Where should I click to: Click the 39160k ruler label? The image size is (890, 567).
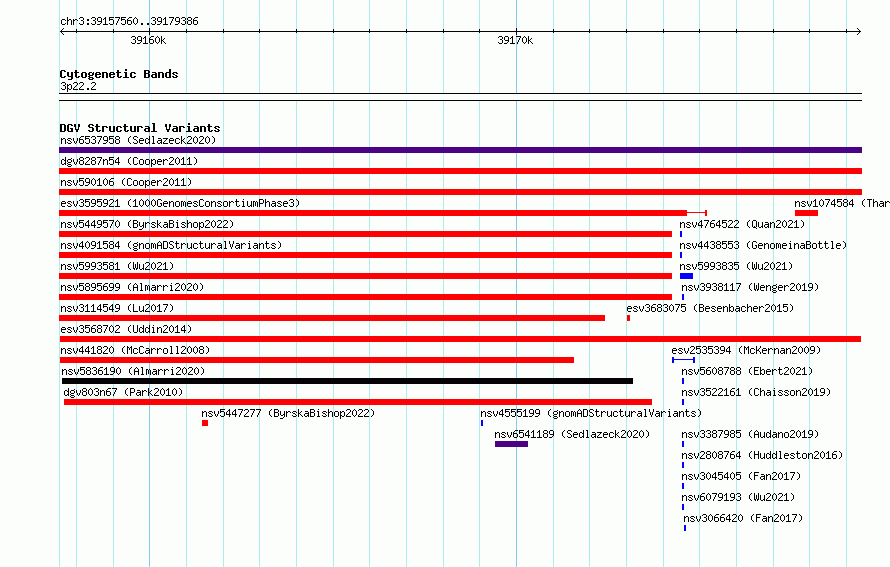(x=148, y=40)
